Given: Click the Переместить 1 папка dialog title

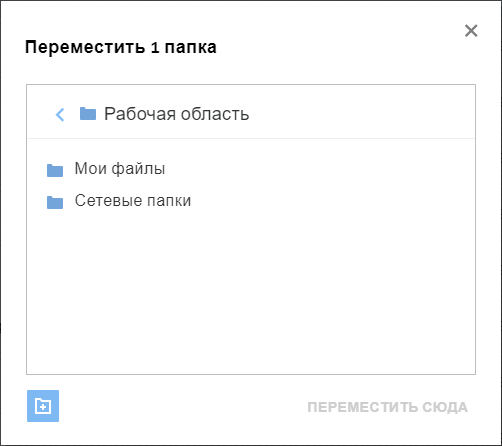Looking at the screenshot, I should pos(121,47).
